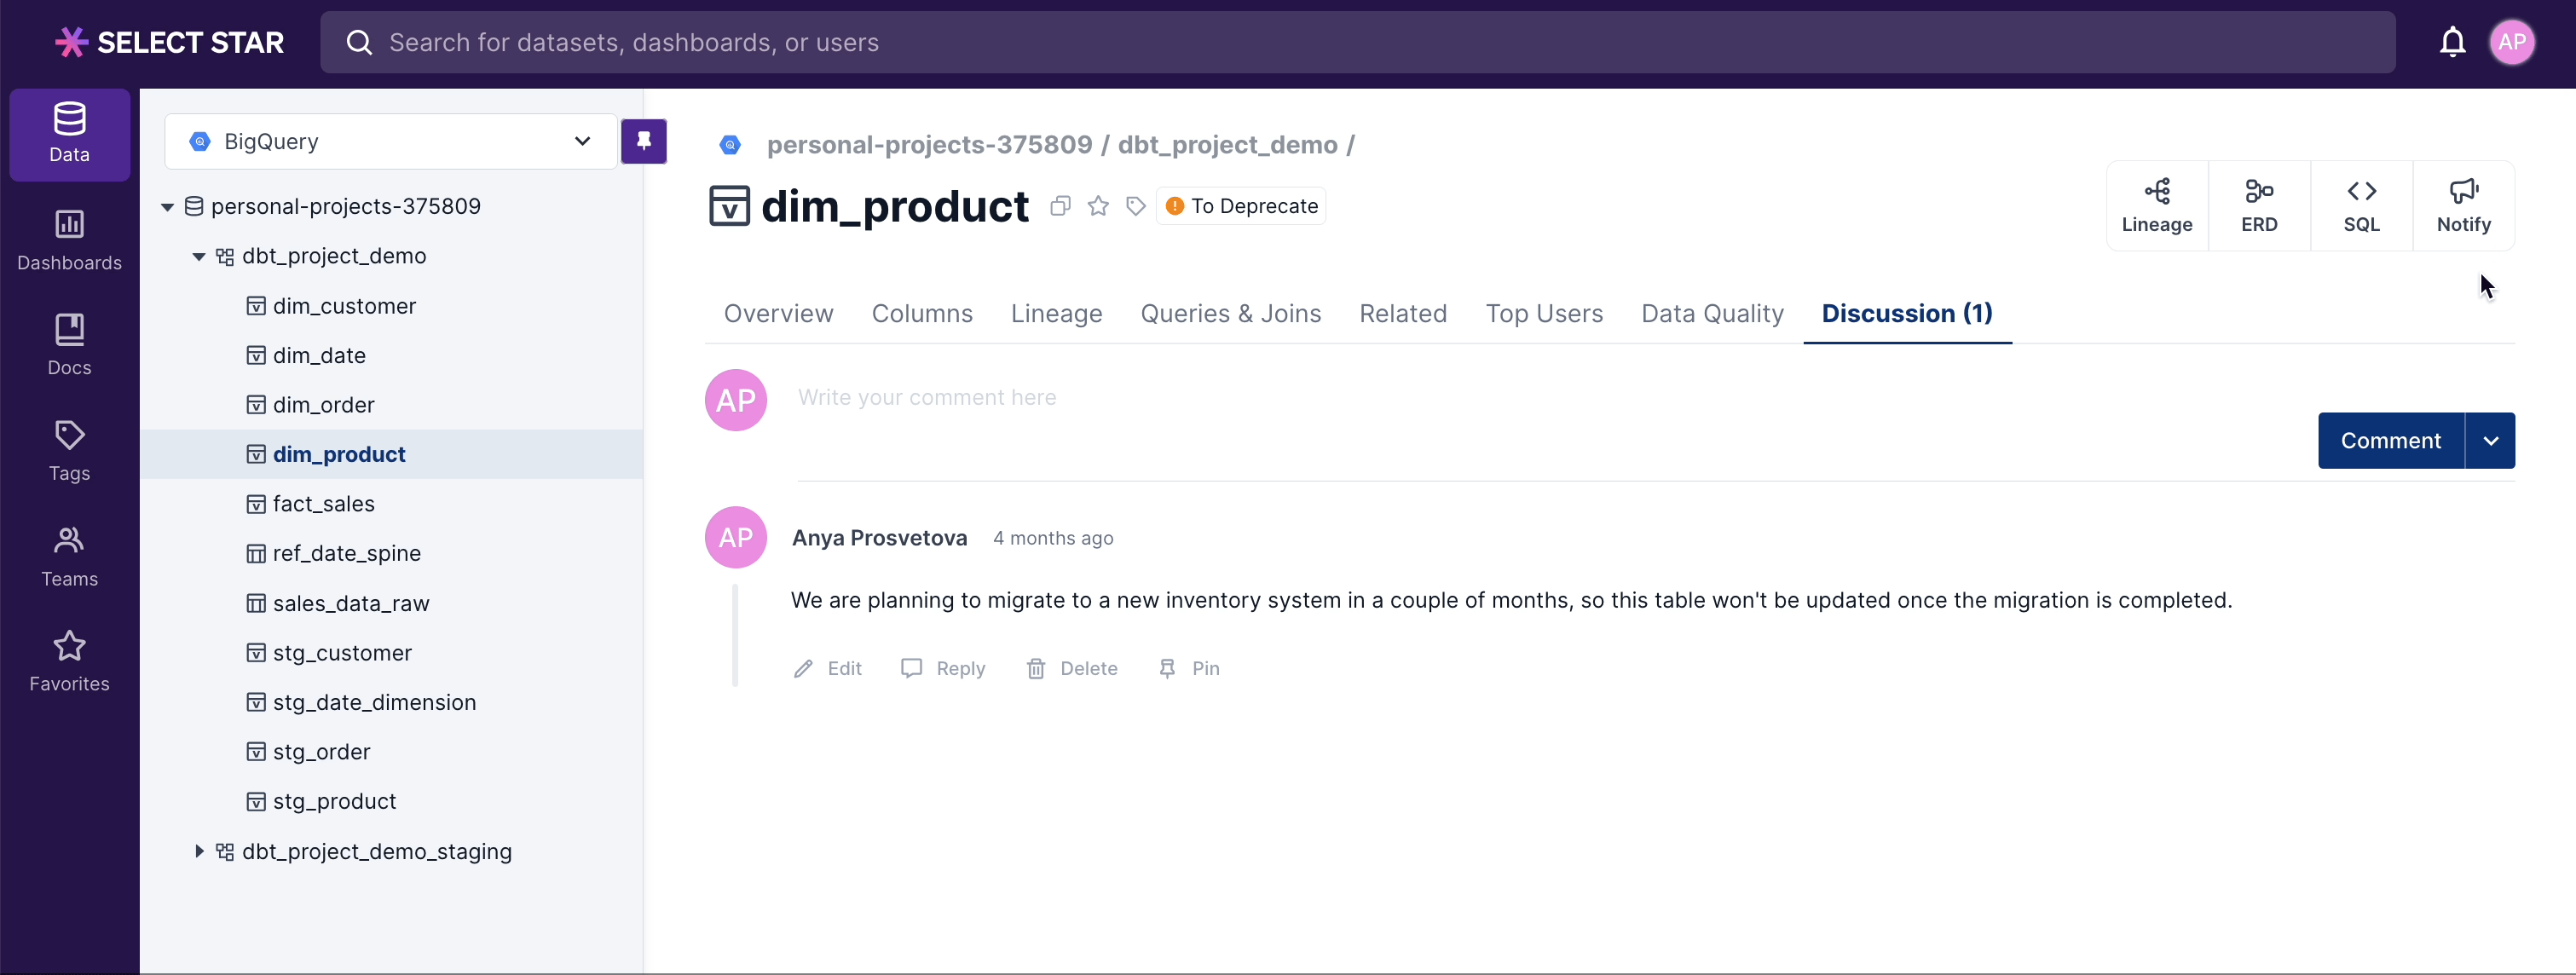Viewport: 2576px width, 975px height.
Task: Switch to the Lineage tab
Action: pyautogui.click(x=1056, y=313)
